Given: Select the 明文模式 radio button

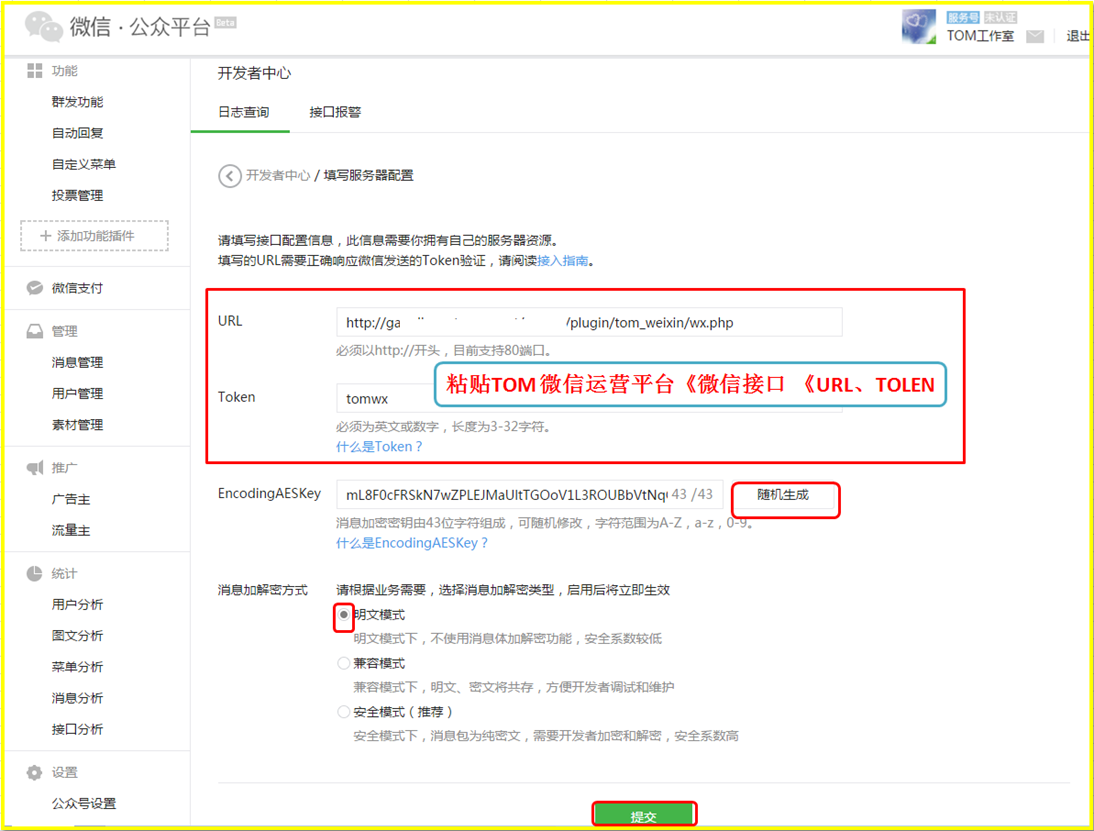Looking at the screenshot, I should 343,615.
